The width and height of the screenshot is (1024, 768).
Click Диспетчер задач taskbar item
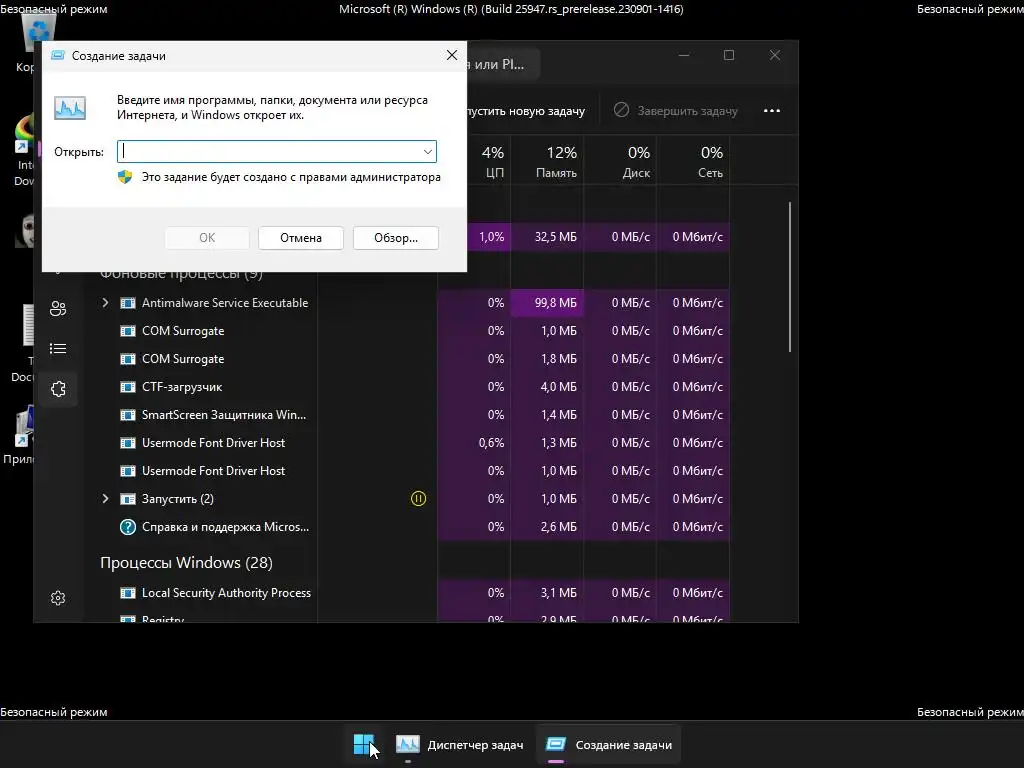(460, 744)
